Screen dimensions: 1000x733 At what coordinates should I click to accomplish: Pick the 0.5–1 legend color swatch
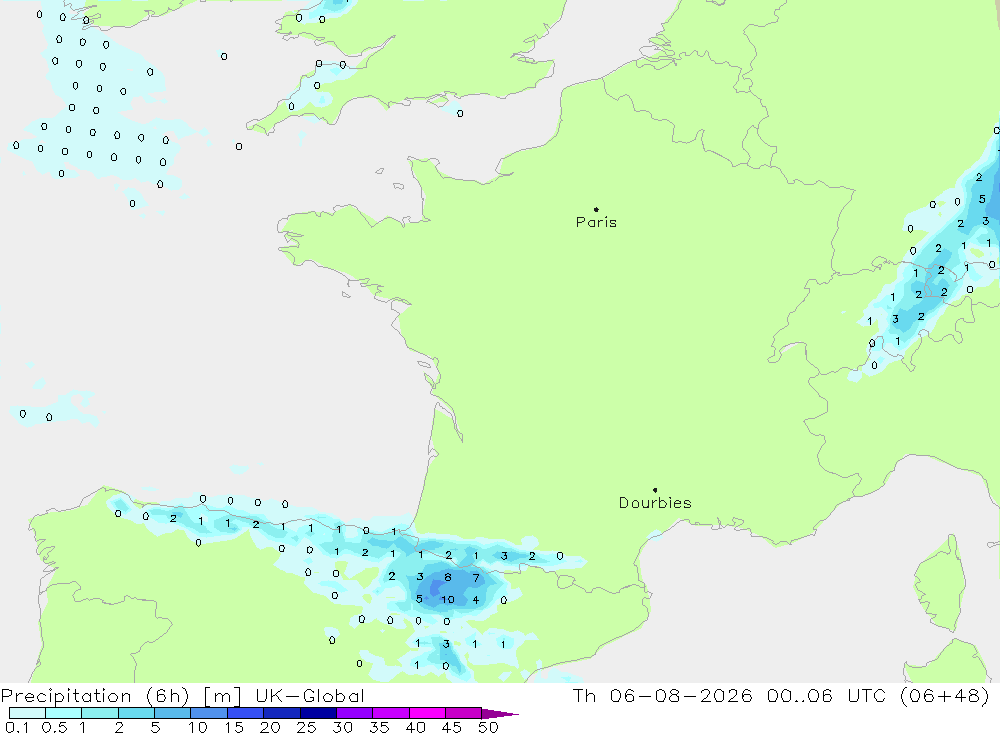click(64, 713)
